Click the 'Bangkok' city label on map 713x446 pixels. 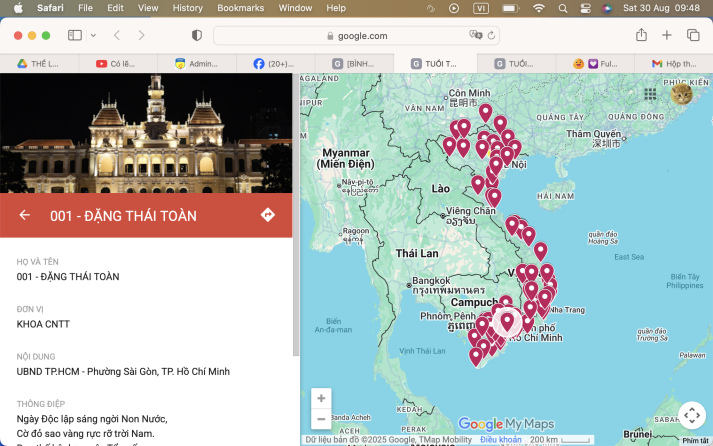431,281
